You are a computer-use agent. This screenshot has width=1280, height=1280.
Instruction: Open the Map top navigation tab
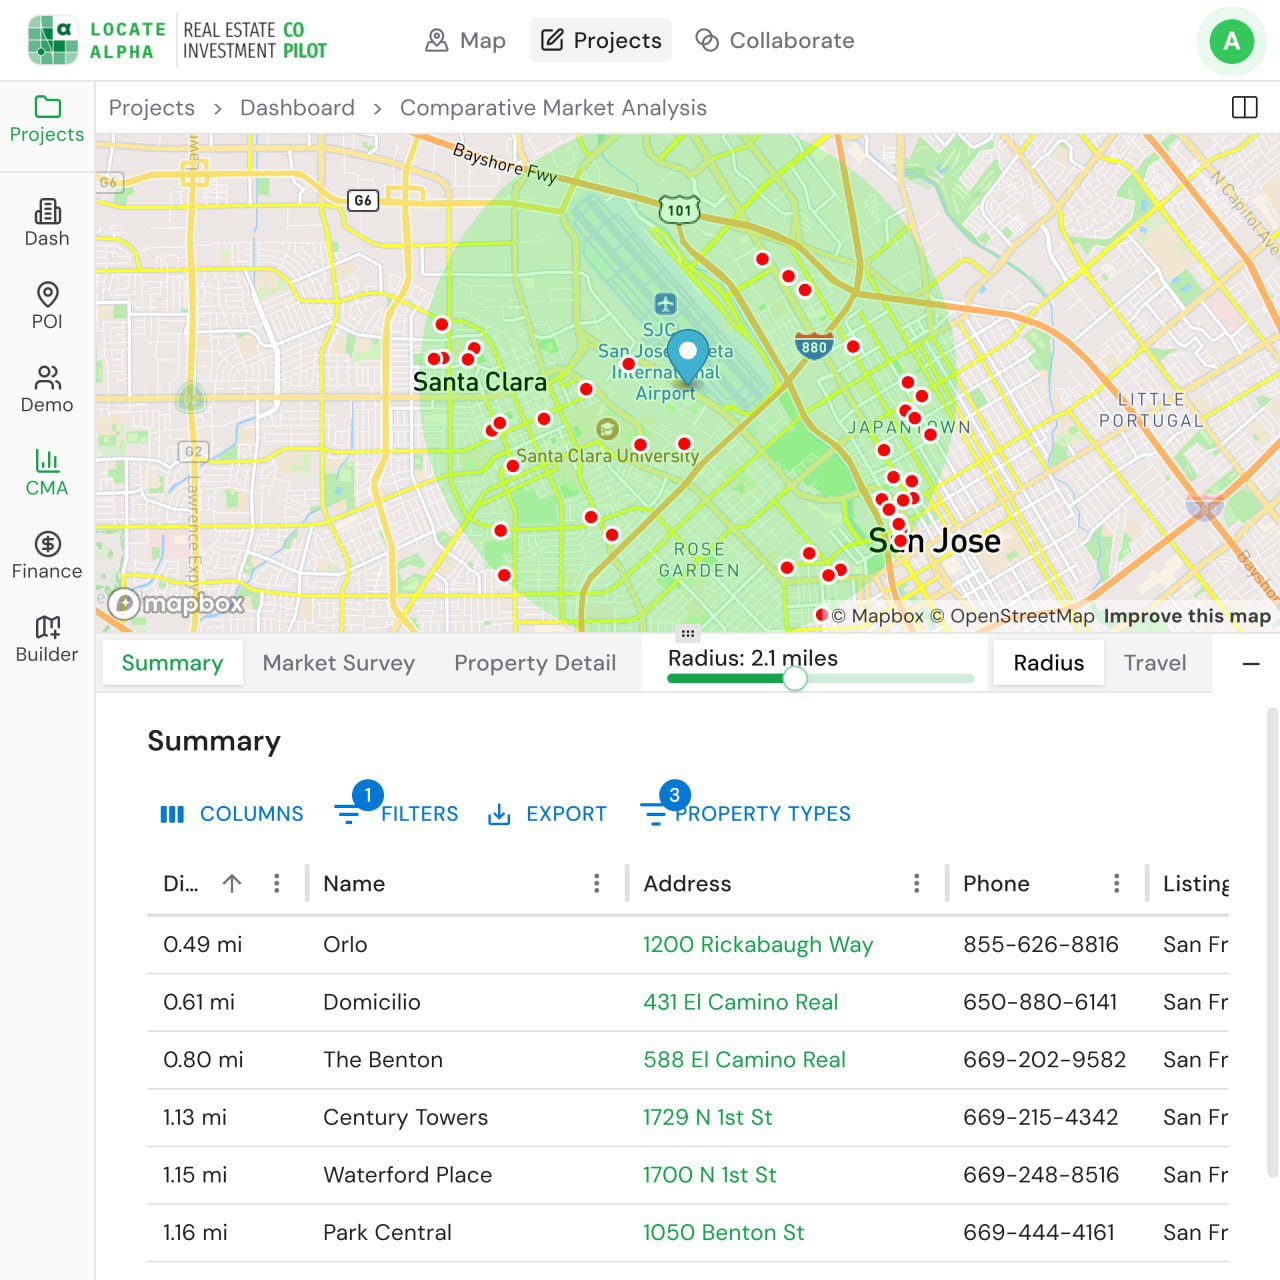[x=466, y=40]
